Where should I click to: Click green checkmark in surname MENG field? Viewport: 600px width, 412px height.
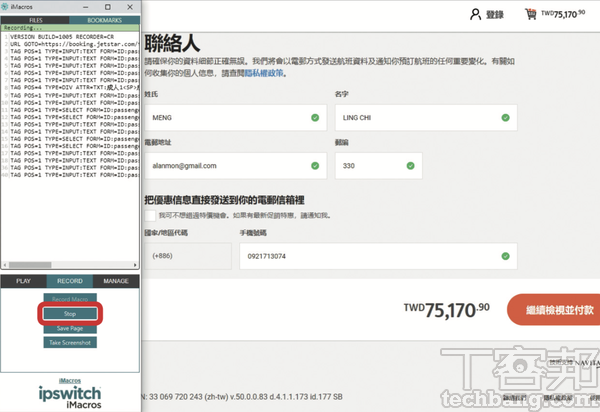click(x=315, y=118)
